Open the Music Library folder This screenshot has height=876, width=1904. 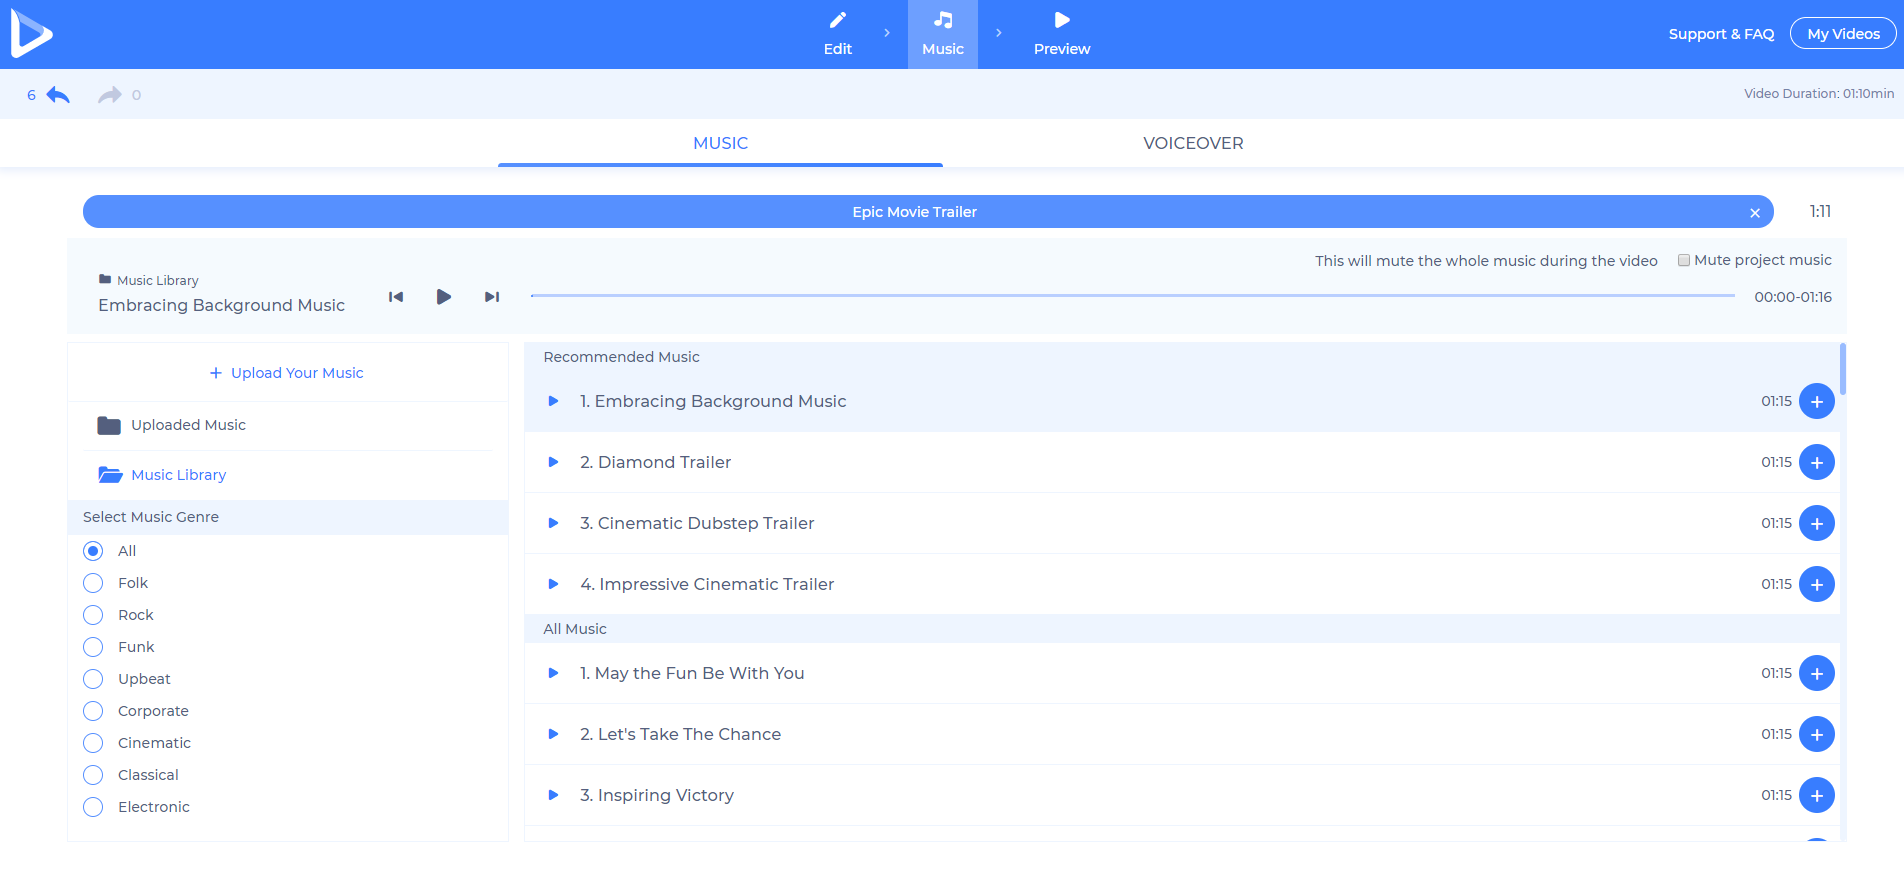tap(178, 475)
